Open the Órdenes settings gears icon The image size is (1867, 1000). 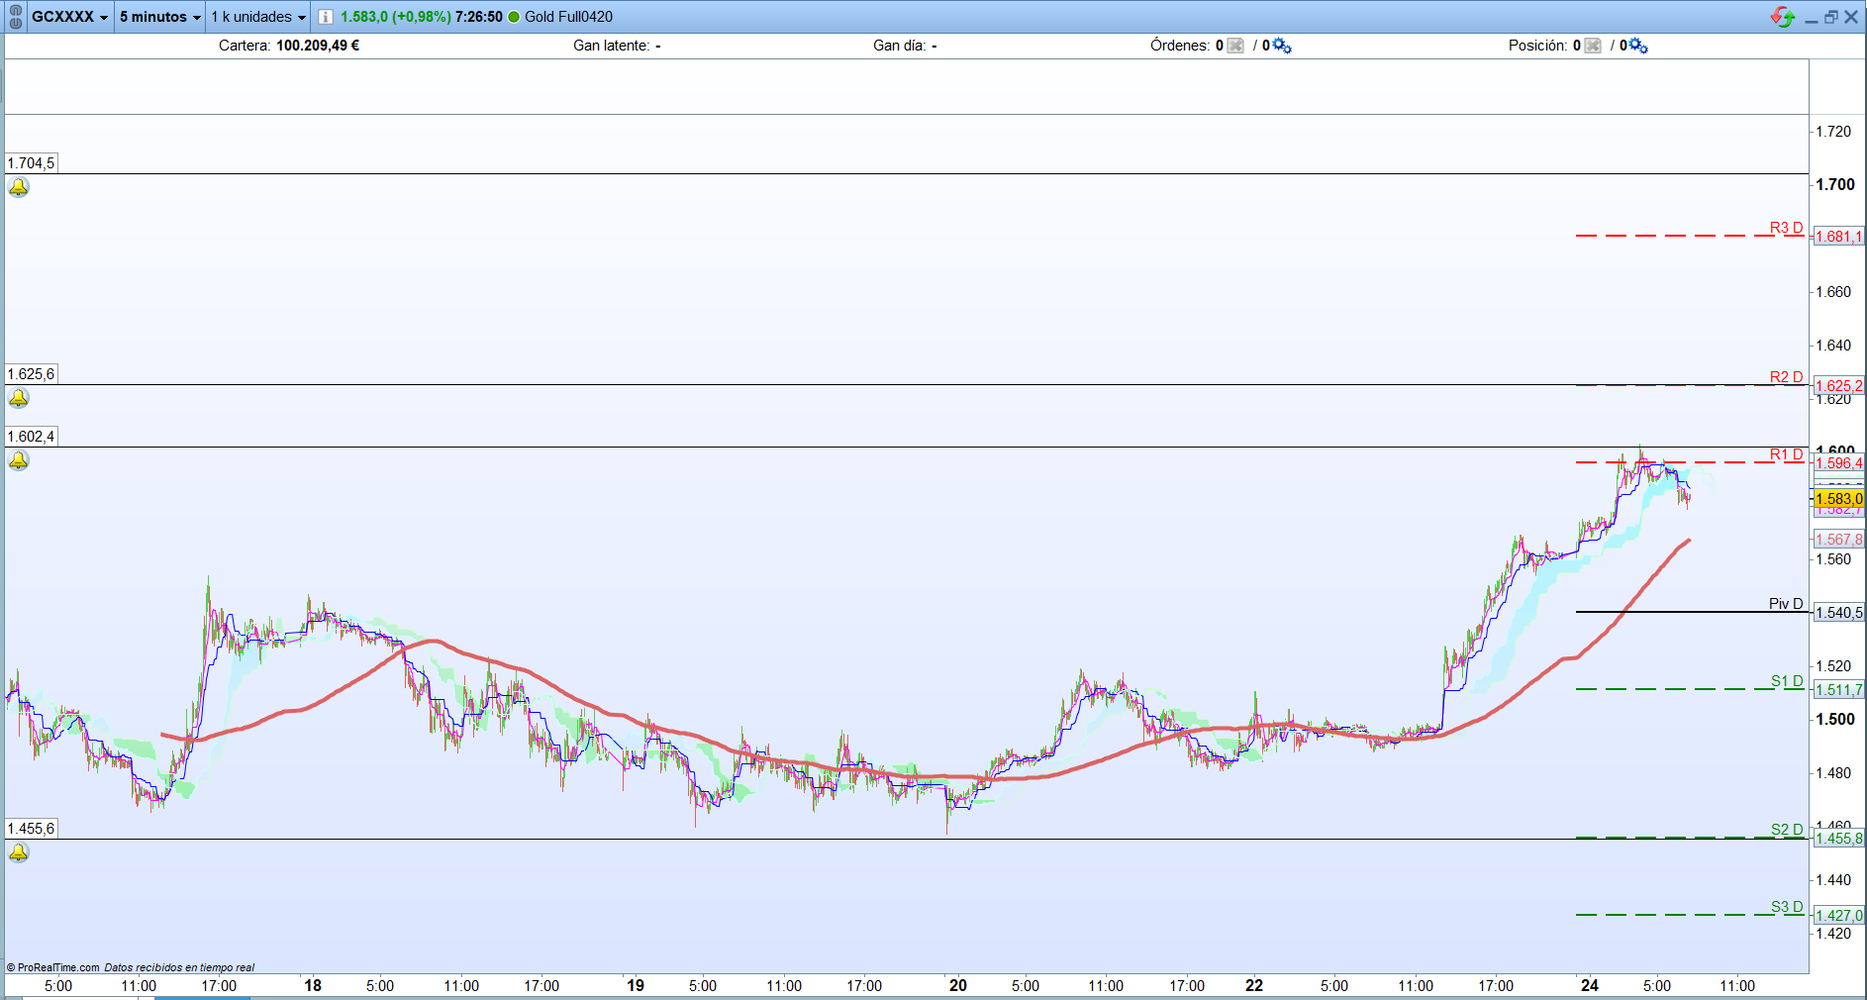[1282, 46]
